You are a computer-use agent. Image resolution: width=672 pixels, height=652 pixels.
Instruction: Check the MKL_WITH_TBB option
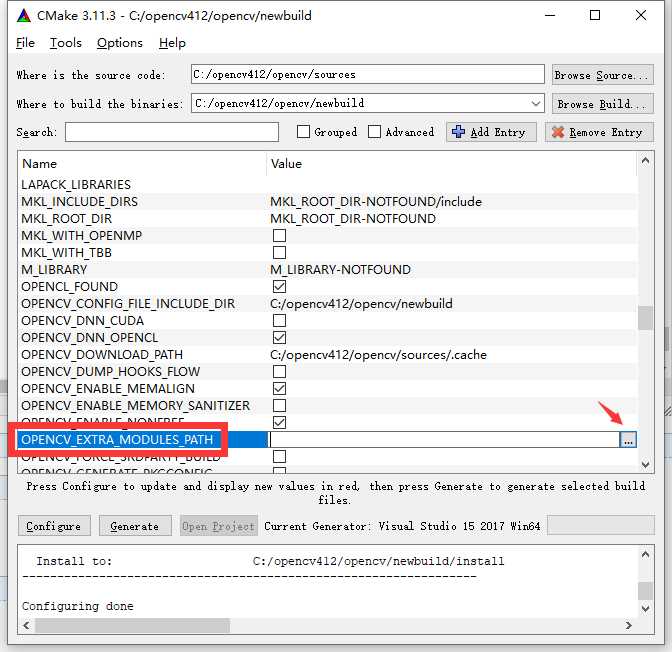click(279, 252)
